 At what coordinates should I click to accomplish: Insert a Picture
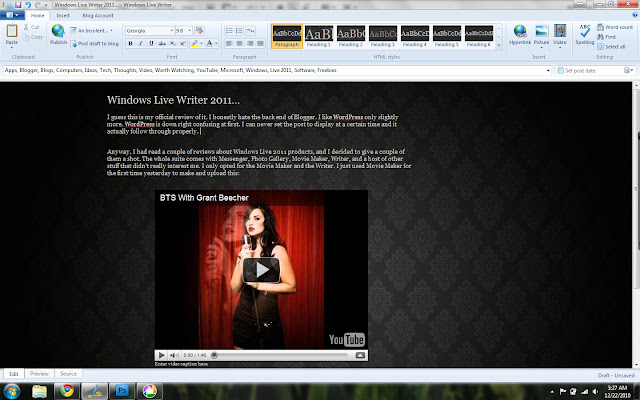coord(541,35)
